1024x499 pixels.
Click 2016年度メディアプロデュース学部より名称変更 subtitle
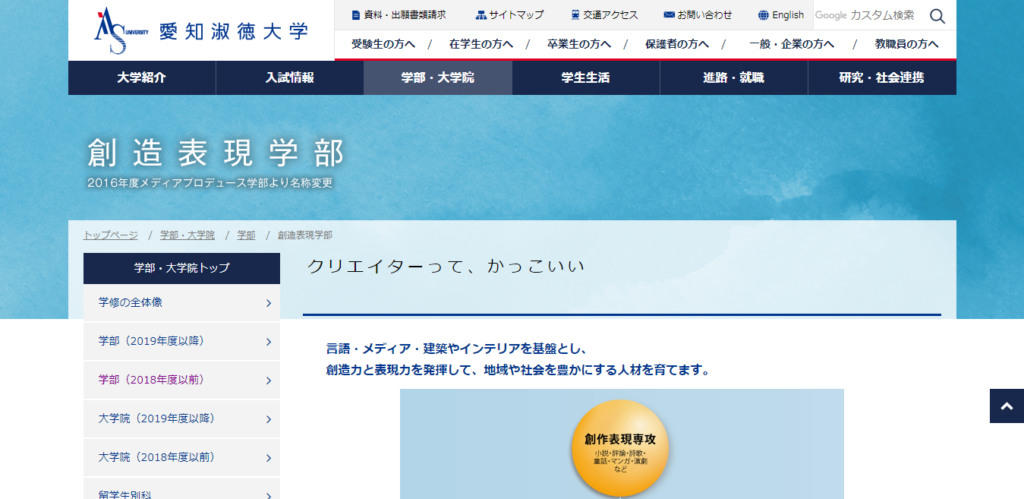[x=210, y=184]
